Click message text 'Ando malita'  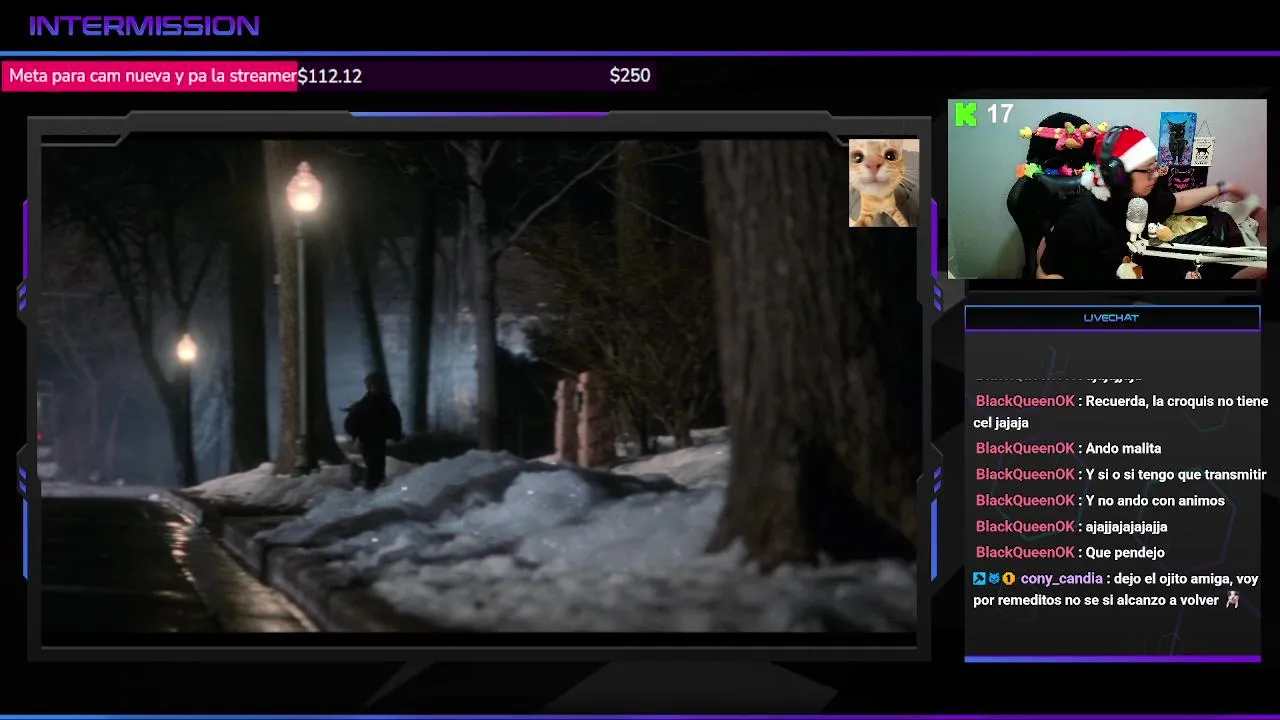1123,449
